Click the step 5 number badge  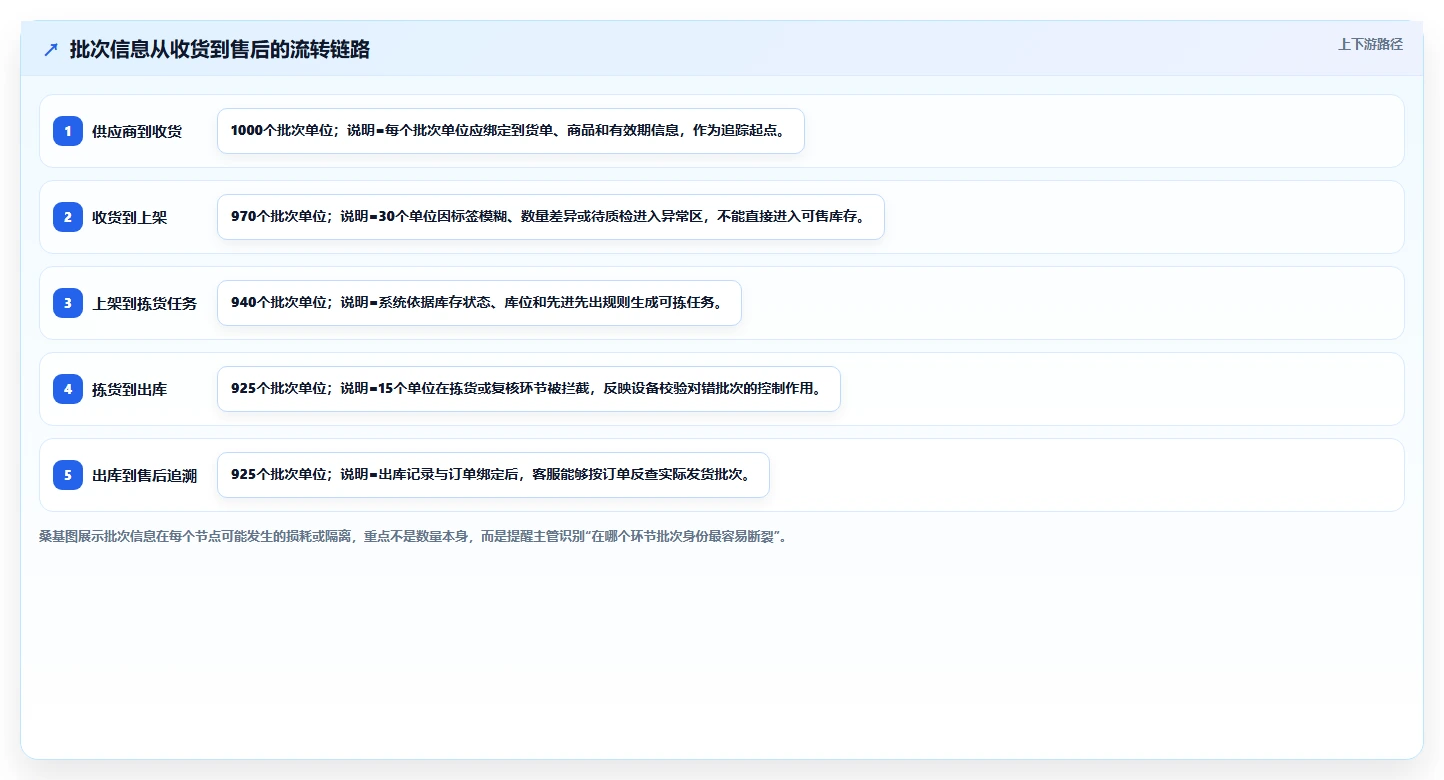click(x=68, y=475)
